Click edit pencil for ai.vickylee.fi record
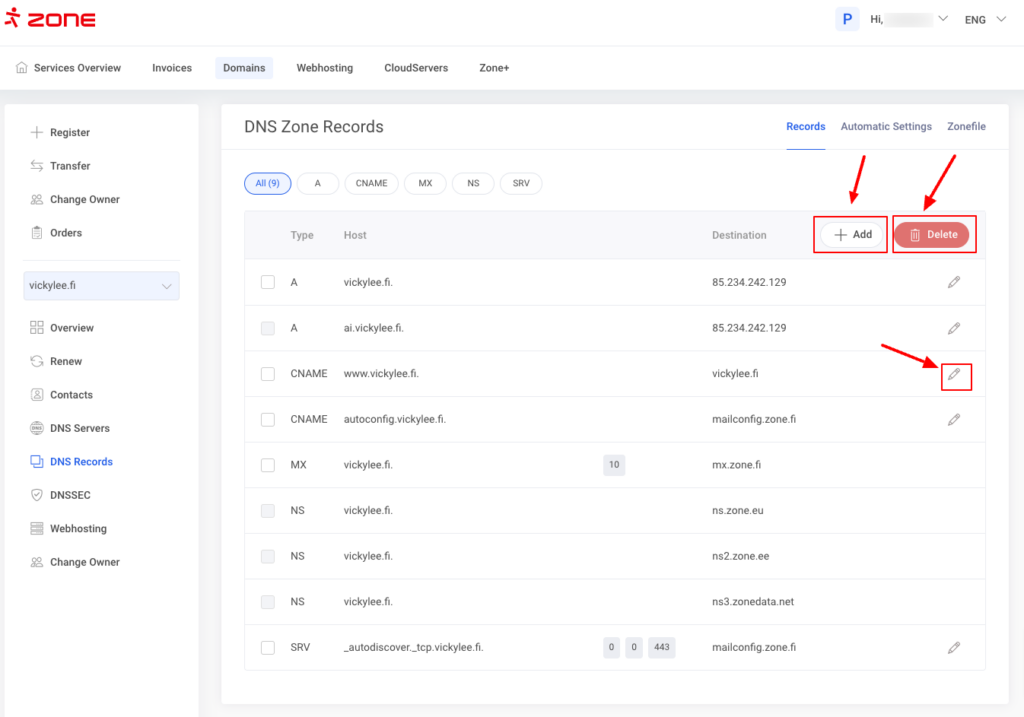The height and width of the screenshot is (717, 1024). point(954,328)
